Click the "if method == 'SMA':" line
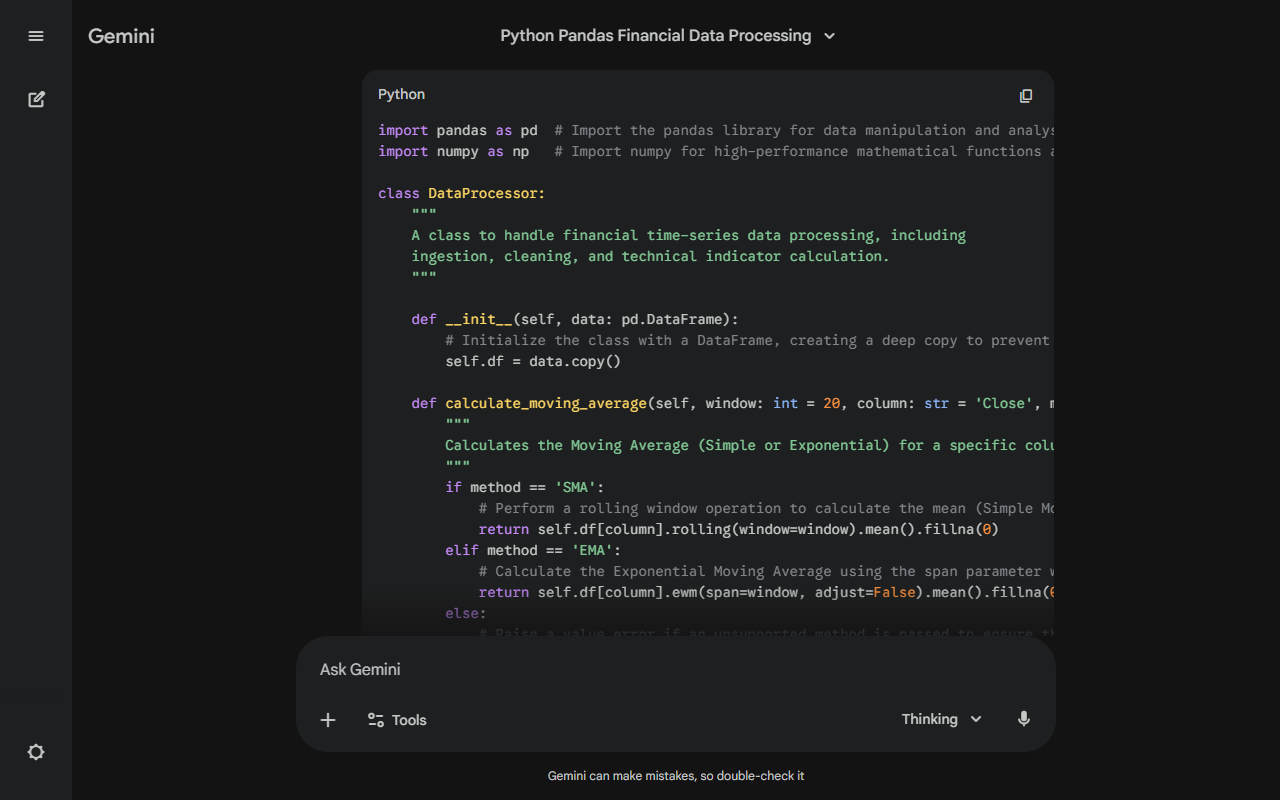 (x=525, y=487)
